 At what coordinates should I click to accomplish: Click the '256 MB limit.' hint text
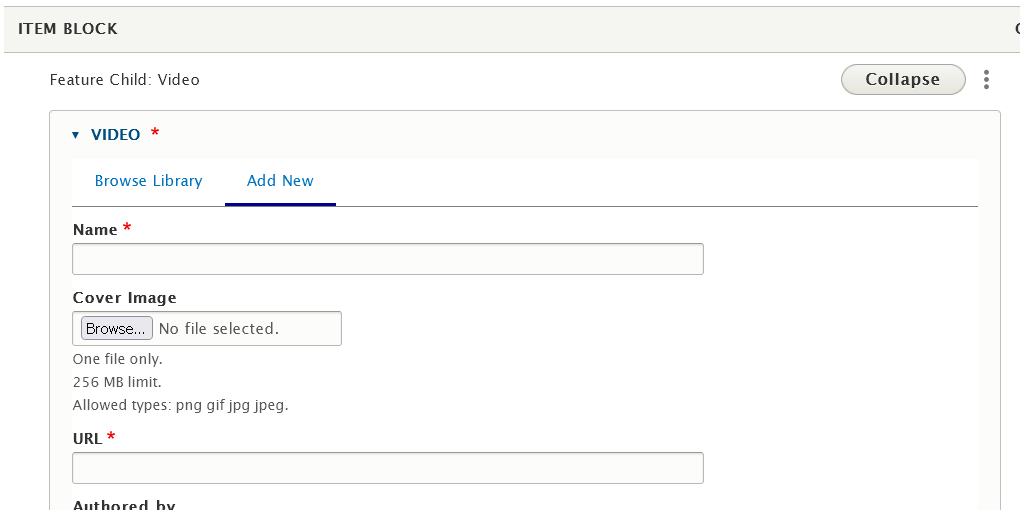click(117, 382)
